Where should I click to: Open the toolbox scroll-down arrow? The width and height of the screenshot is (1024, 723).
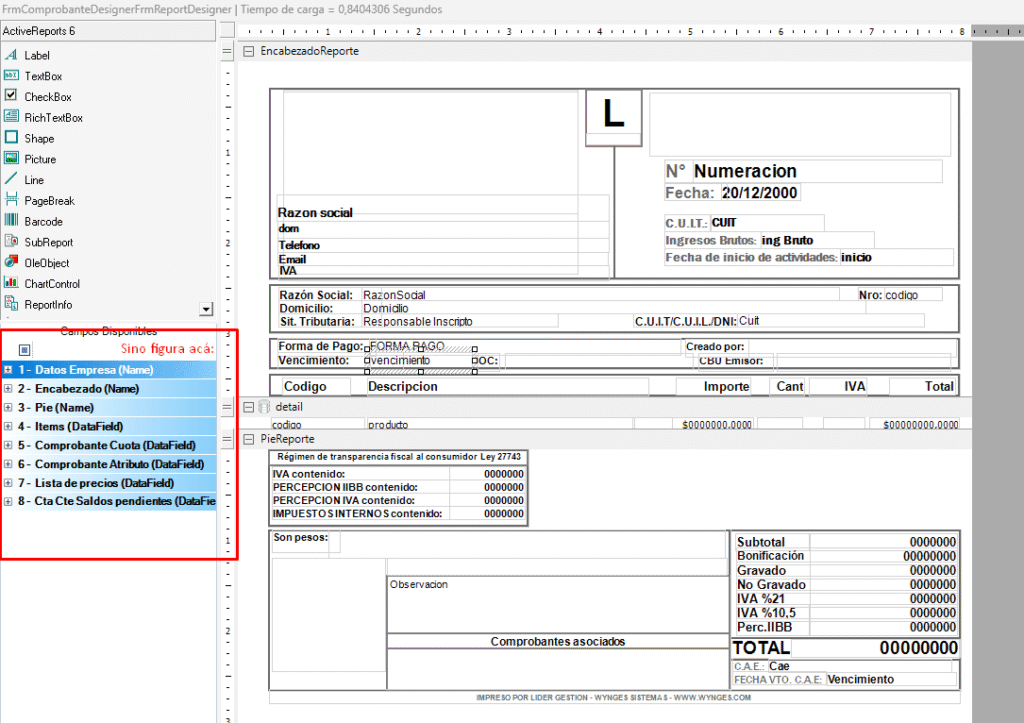pos(207,310)
